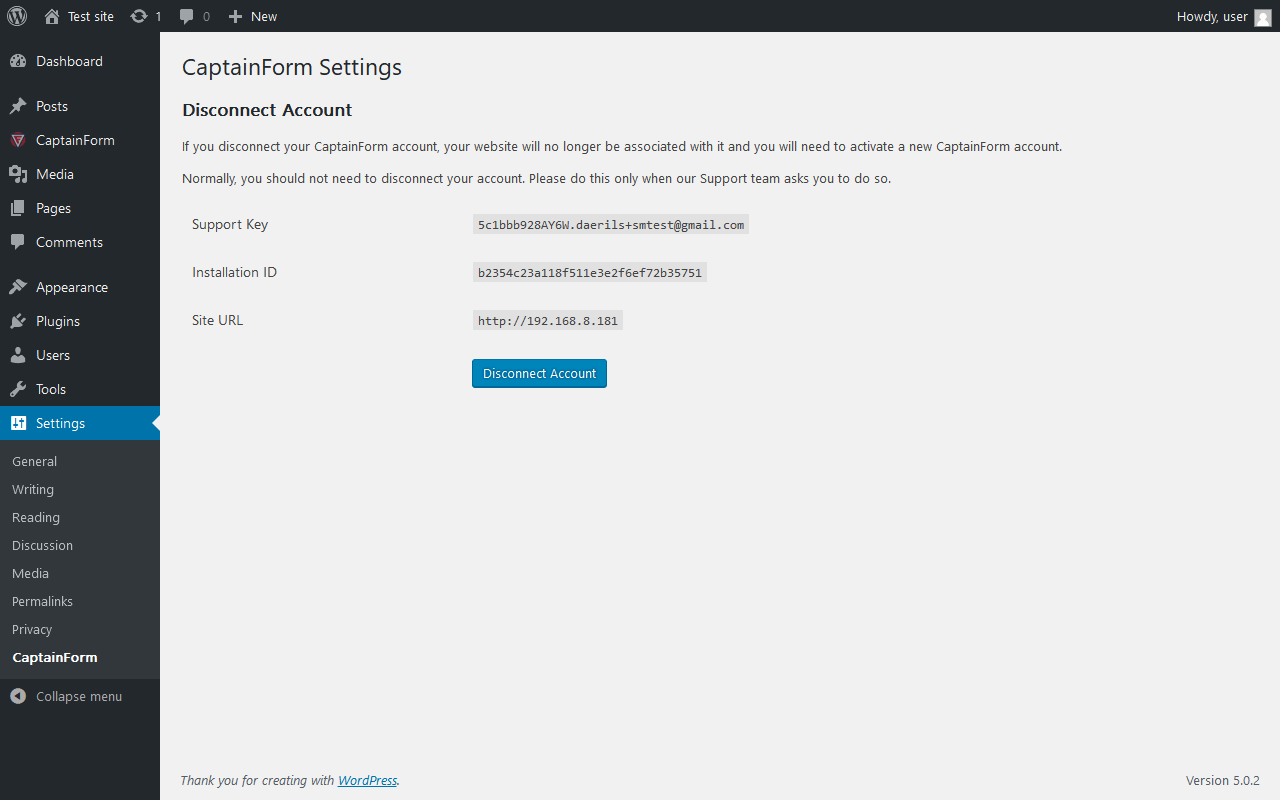This screenshot has height=800, width=1280.
Task: Click the Appearance paintbrush icon
Action: 18,287
